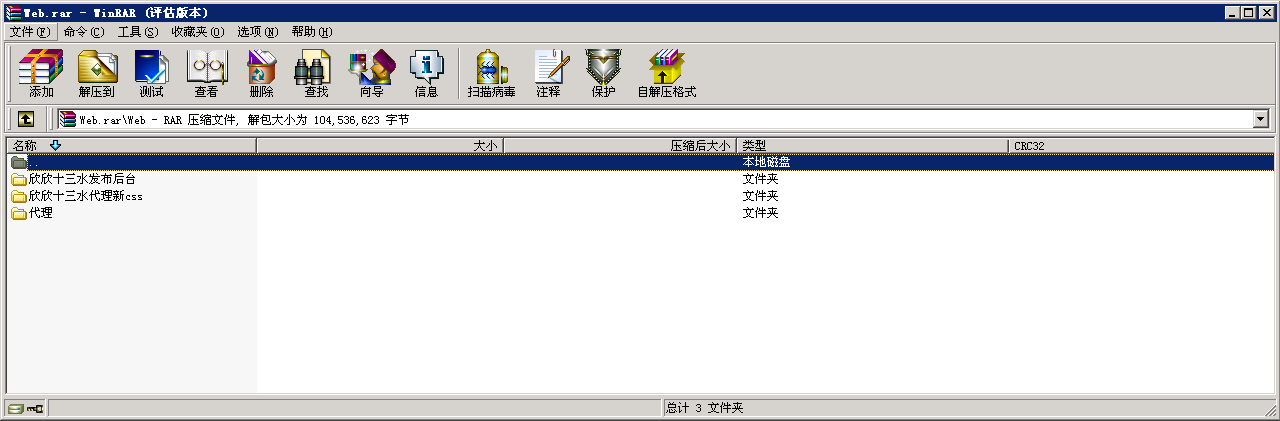This screenshot has width=1280, height=421.
Task: Open the 查找 (Find) binoculars tool
Action: (x=316, y=74)
